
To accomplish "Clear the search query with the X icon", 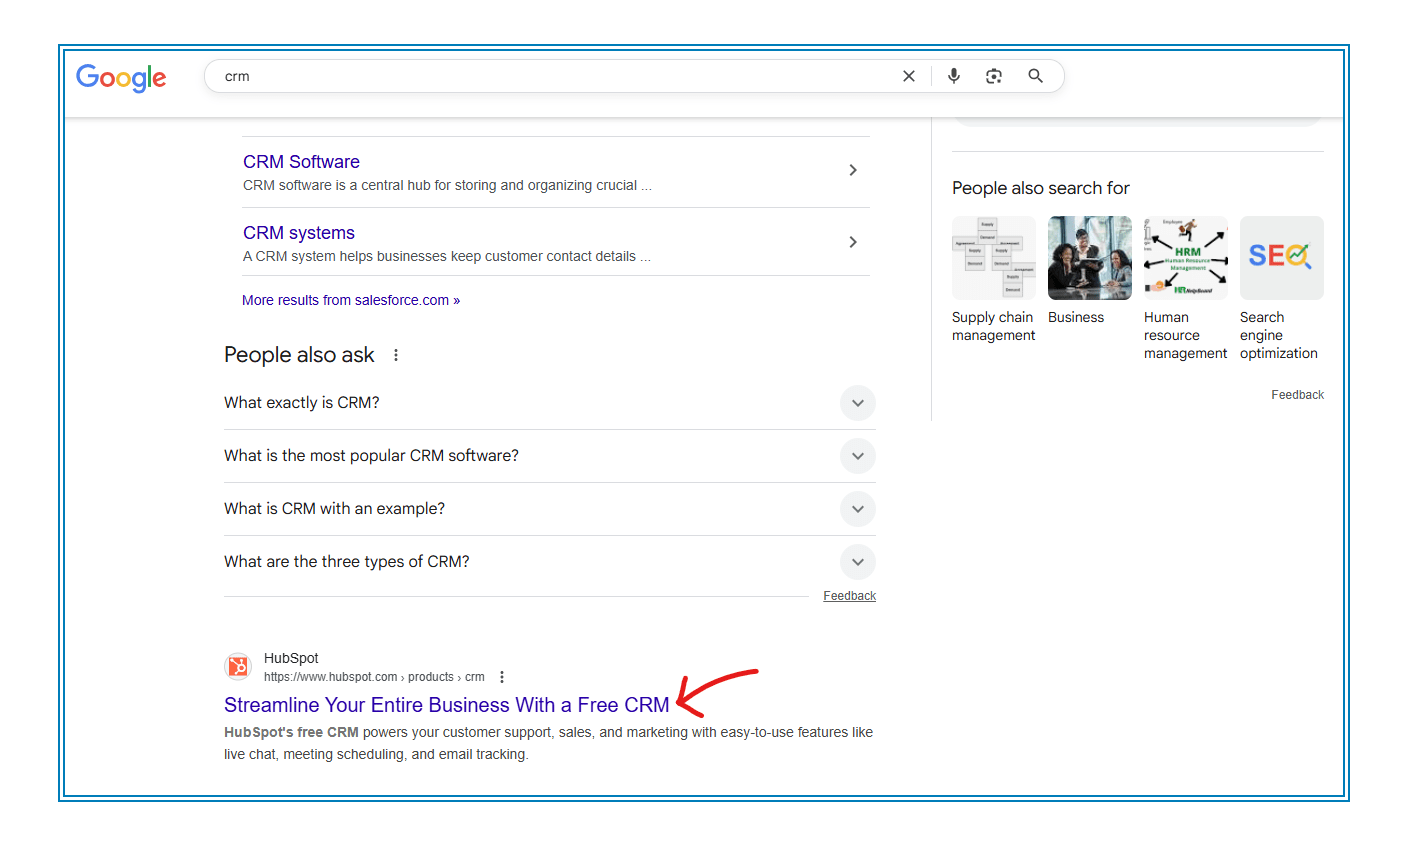I will tap(909, 76).
